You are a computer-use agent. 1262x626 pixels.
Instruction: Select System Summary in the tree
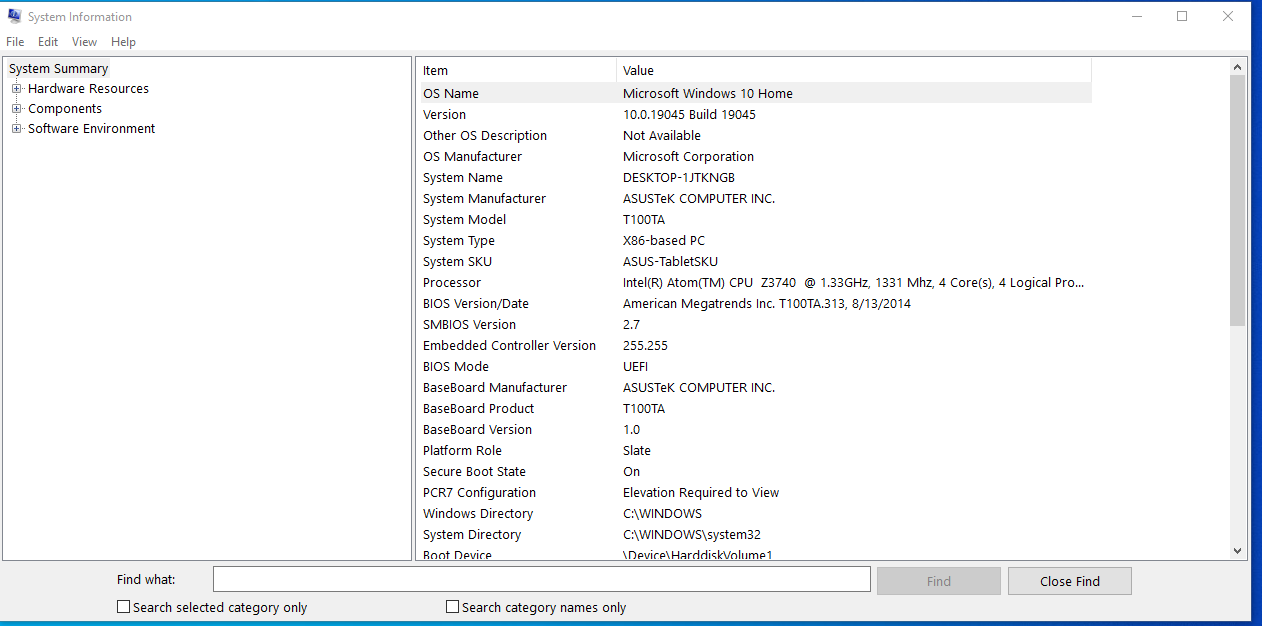[58, 69]
